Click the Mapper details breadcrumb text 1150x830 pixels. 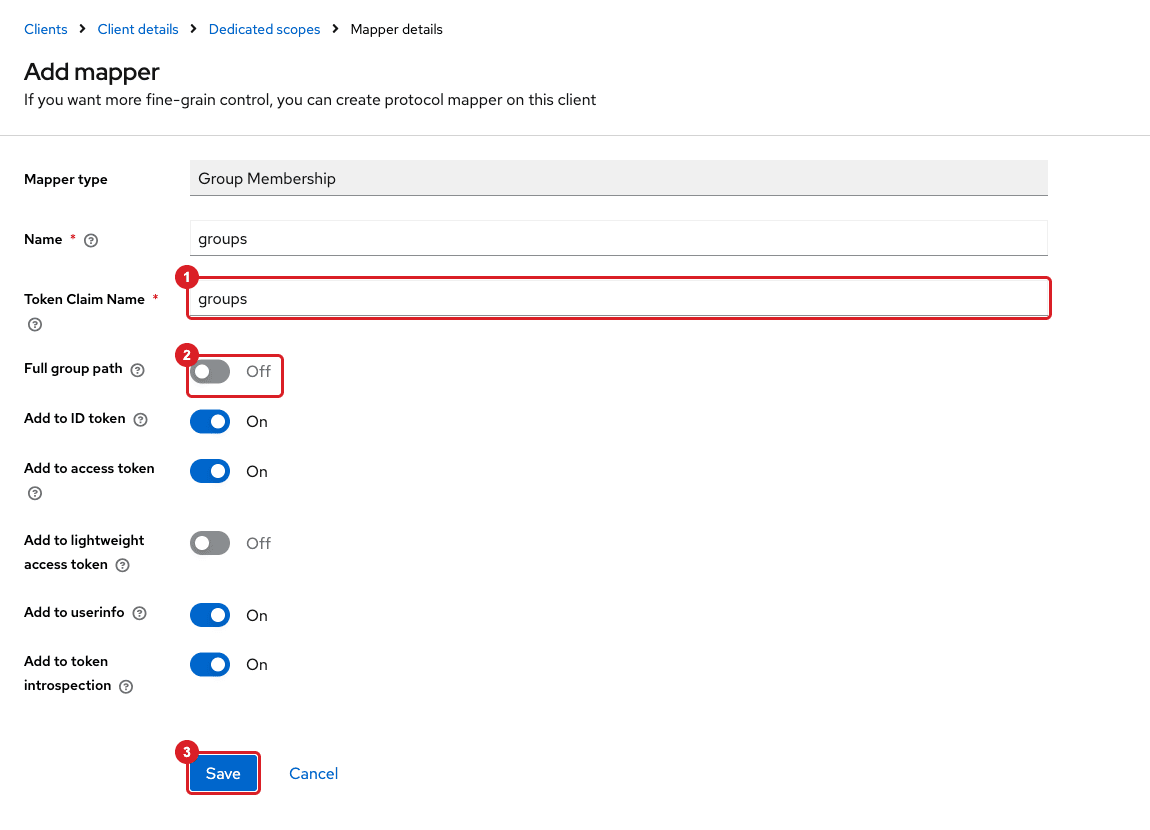point(397,29)
